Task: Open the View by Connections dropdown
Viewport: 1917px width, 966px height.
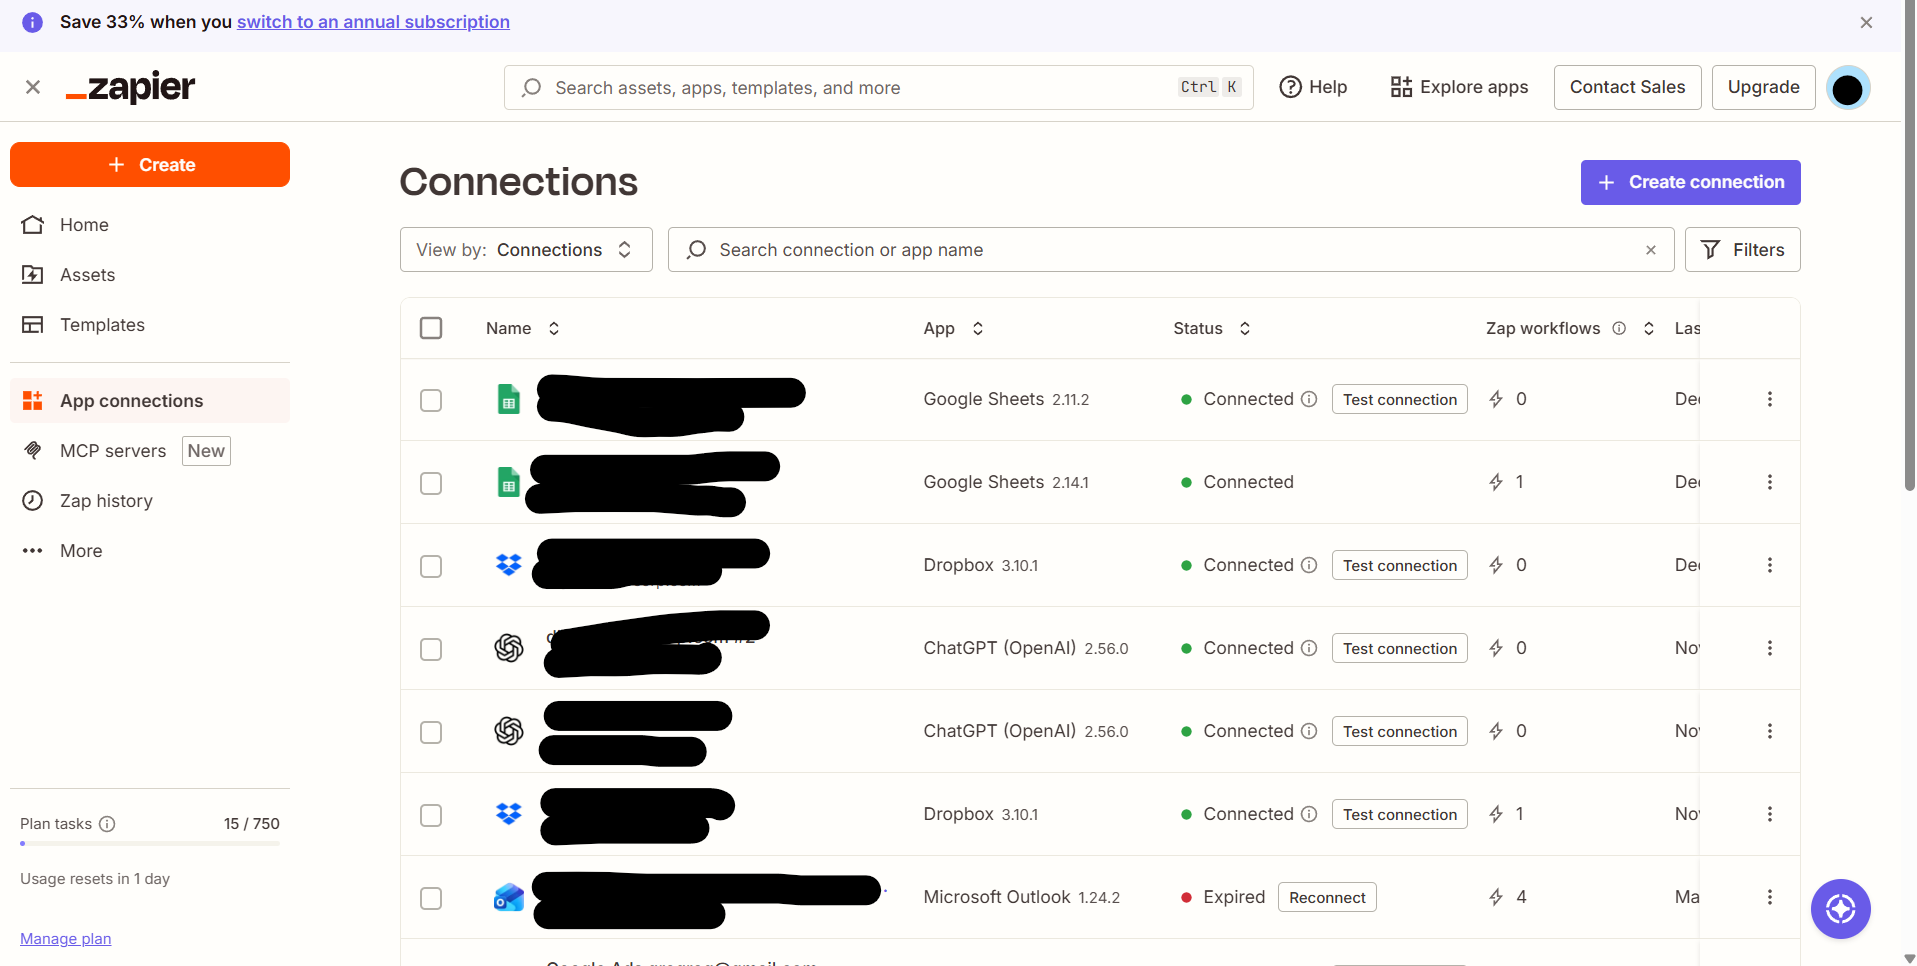Action: coord(526,250)
